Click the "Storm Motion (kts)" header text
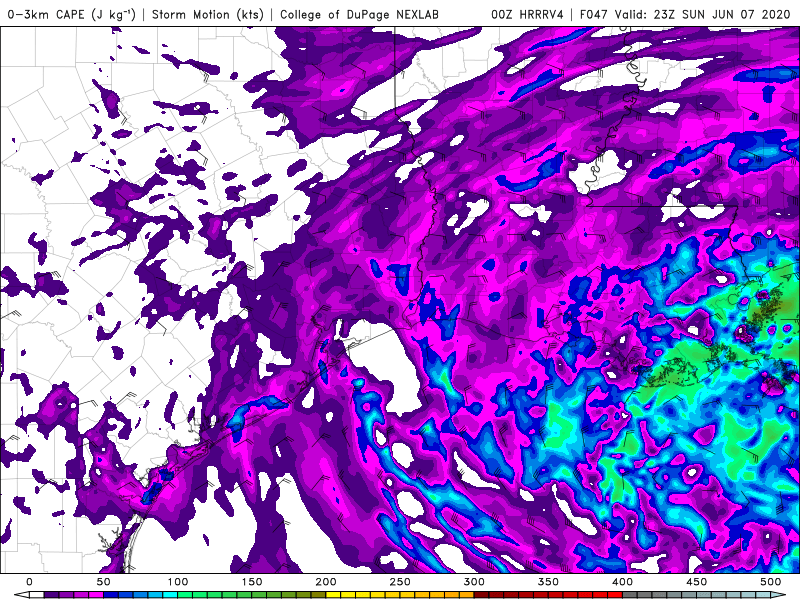Viewport: 800px width, 600px height. (x=208, y=14)
